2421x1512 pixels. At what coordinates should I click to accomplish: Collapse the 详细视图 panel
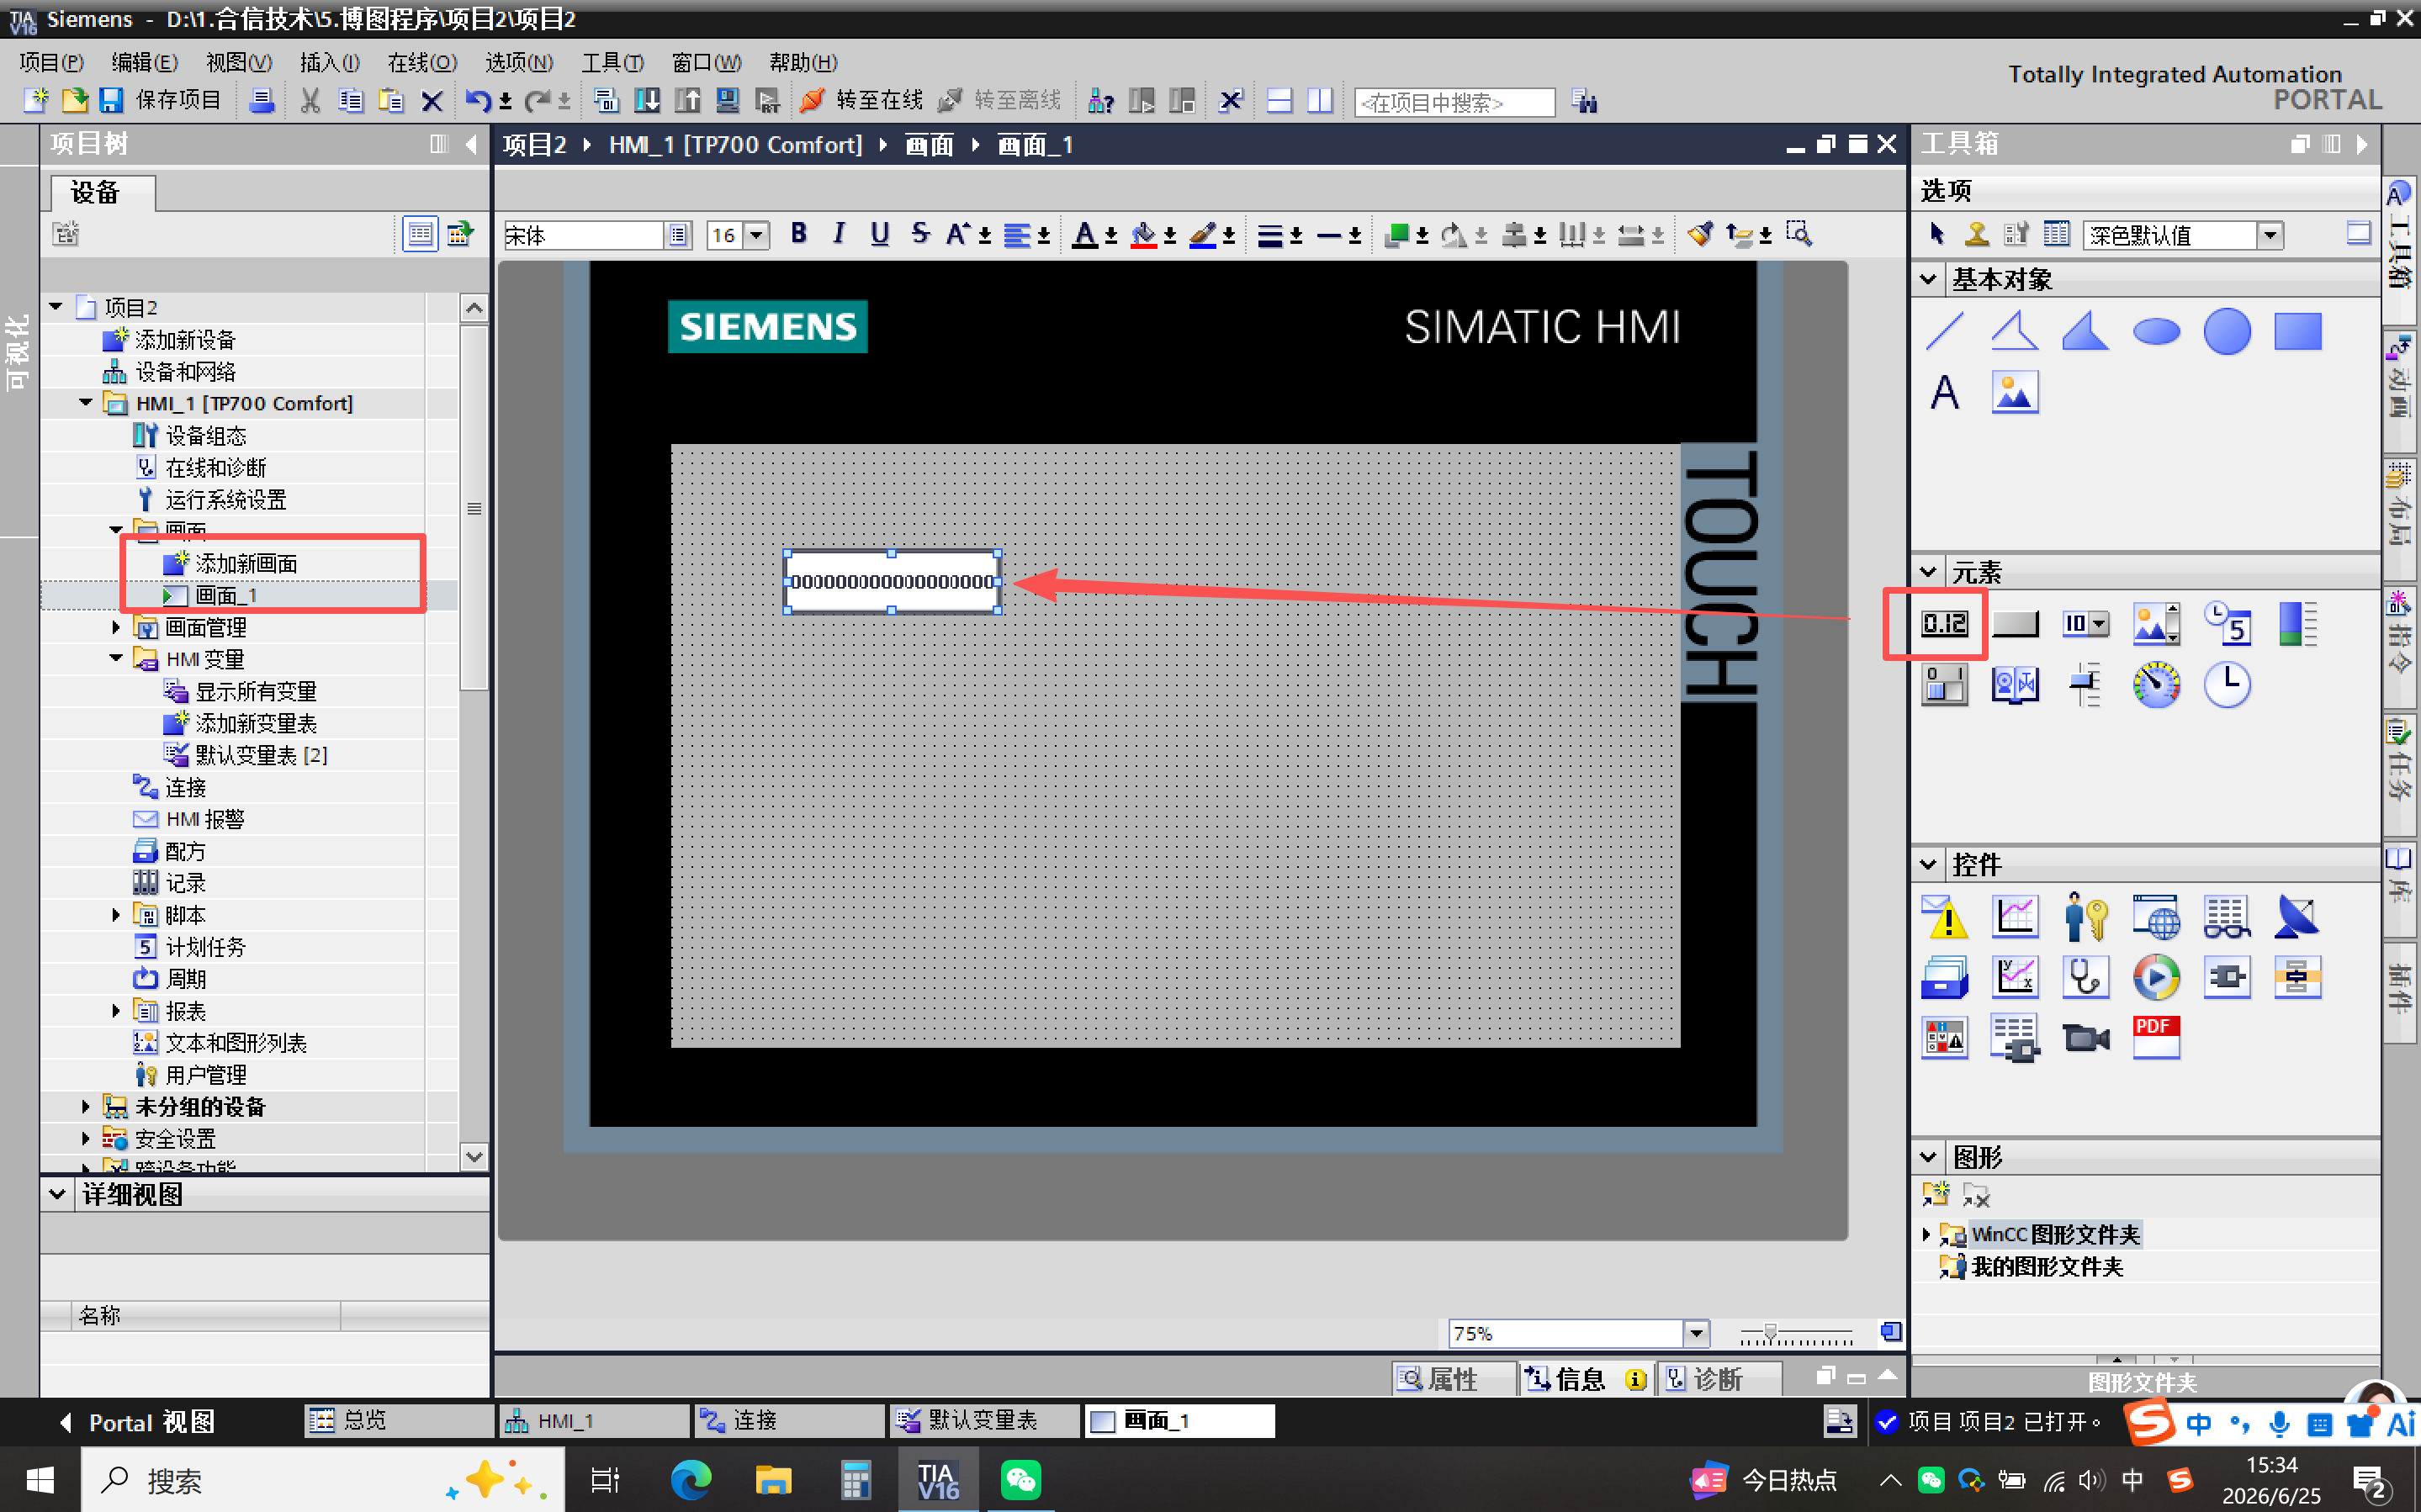click(57, 1194)
